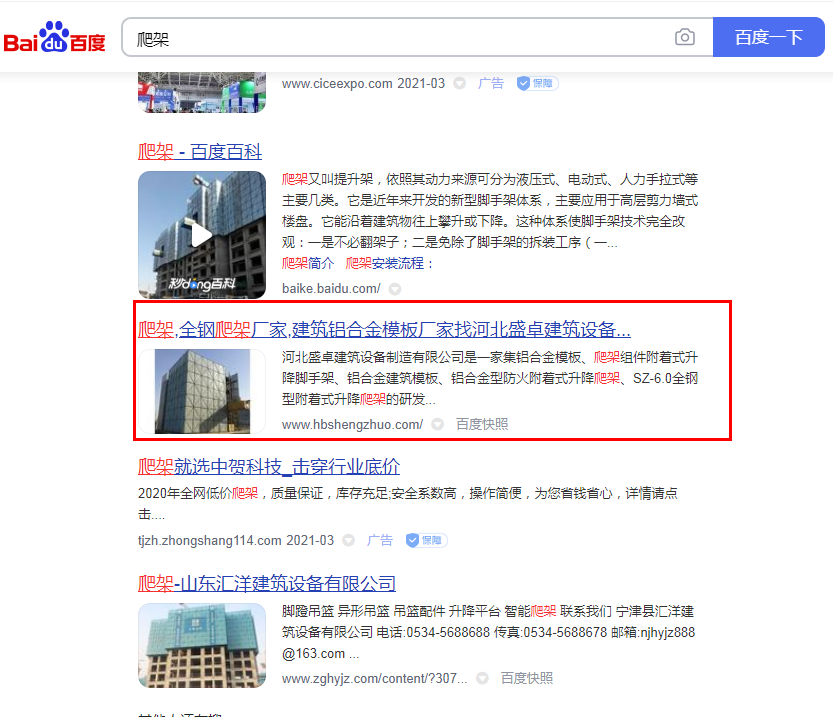Viewport: 833px width, 717px height.
Task: Open 爬架-山东汇洋建筑设备有限公司 result title
Action: tap(267, 584)
